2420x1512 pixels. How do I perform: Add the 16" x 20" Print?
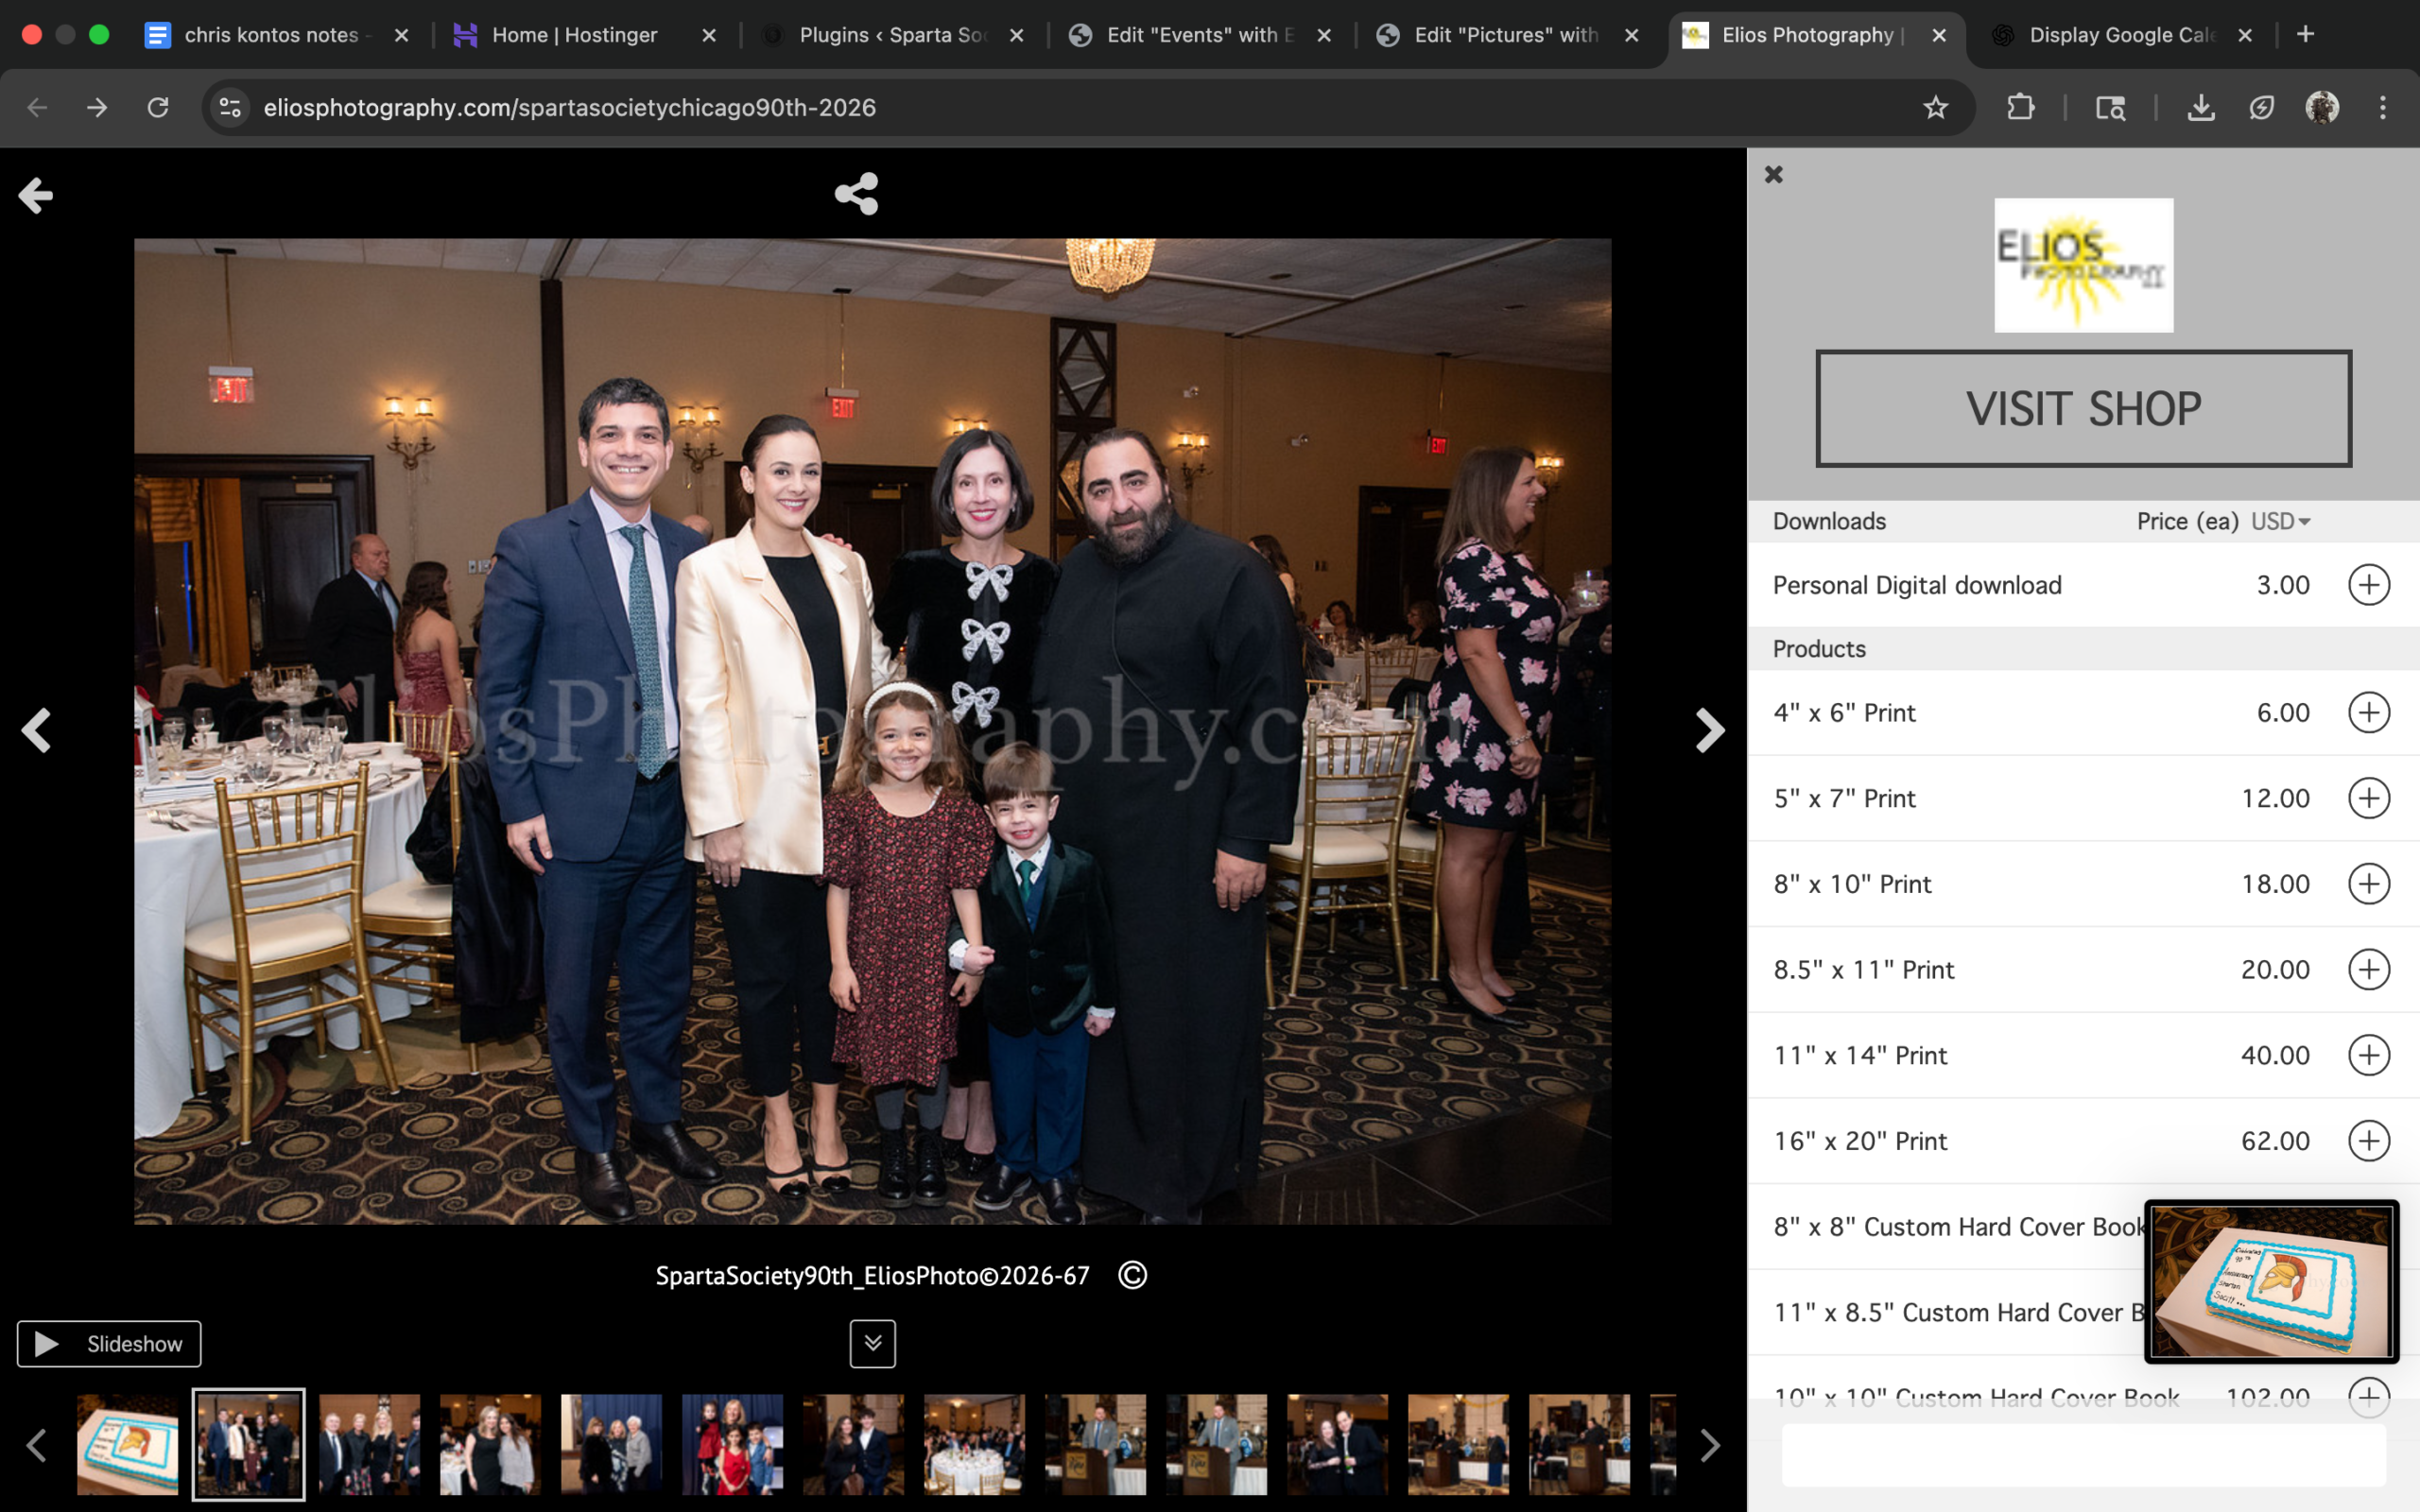2368,1141
